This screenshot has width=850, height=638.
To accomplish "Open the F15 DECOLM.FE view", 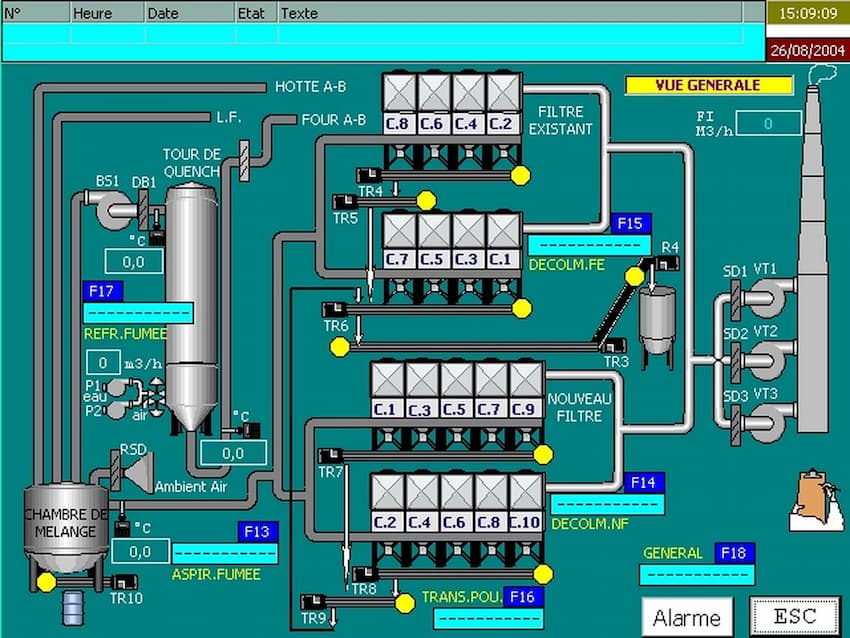I will click(631, 223).
